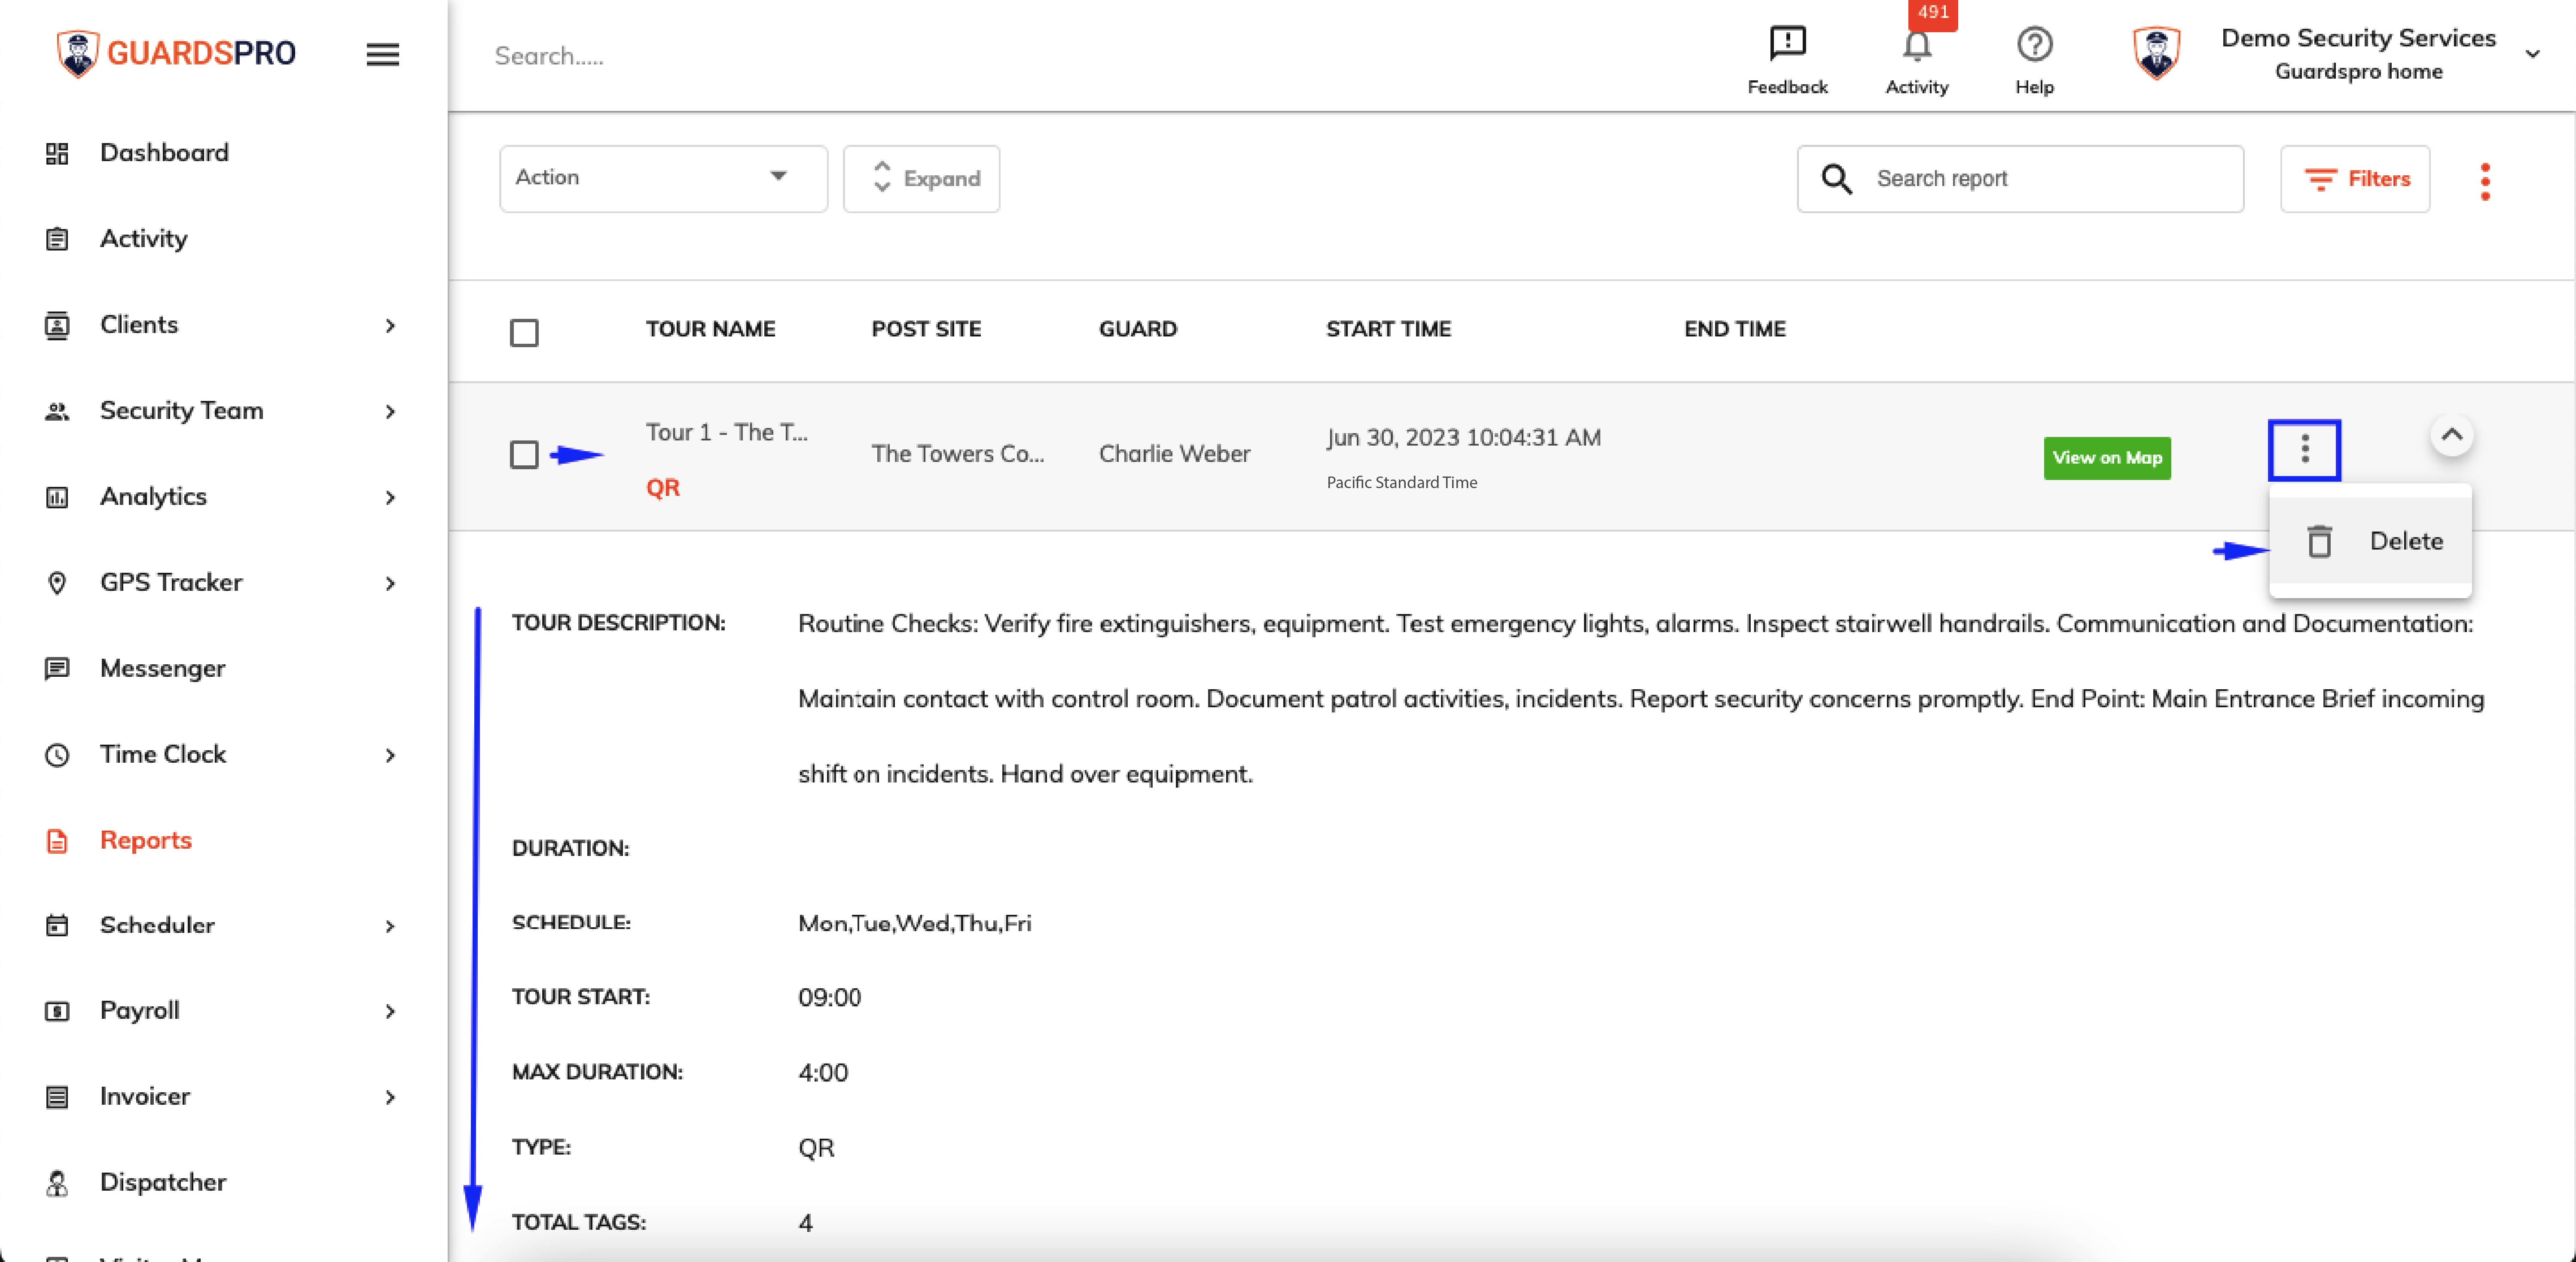Image resolution: width=2576 pixels, height=1262 pixels.
Task: Click the Expand button
Action: click(x=921, y=179)
